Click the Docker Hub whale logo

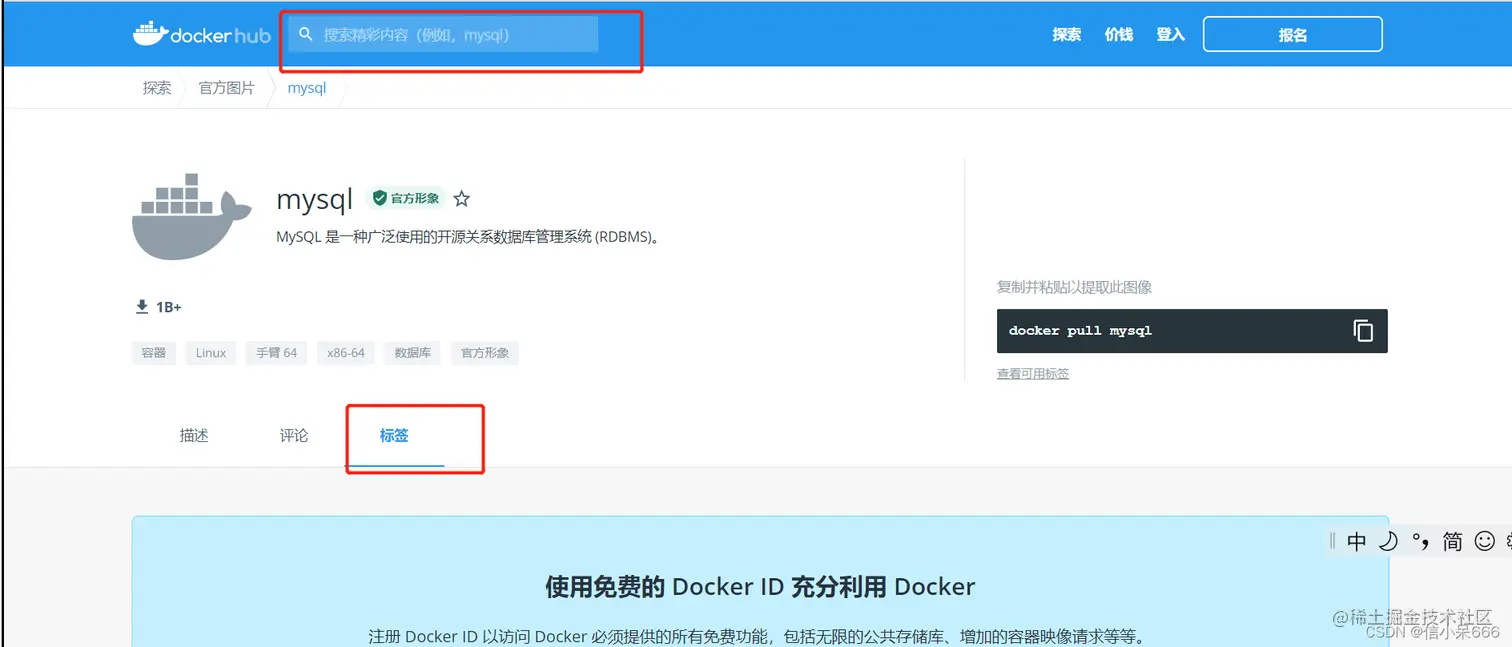coord(202,34)
